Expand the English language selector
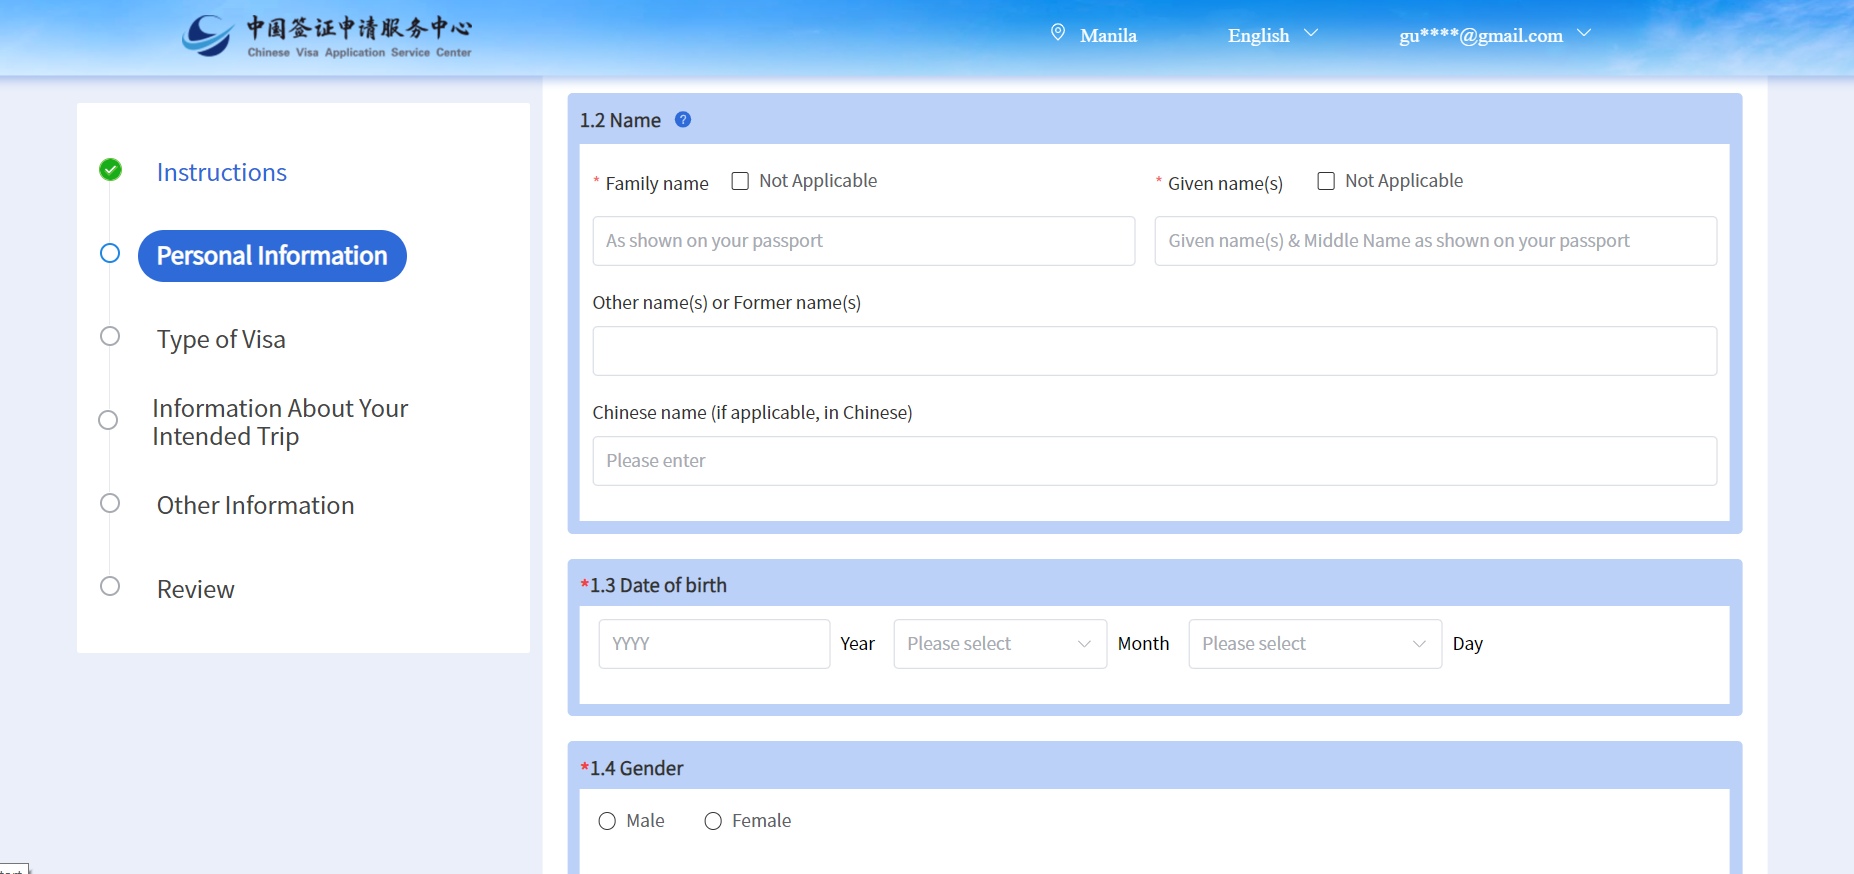 pos(1273,35)
